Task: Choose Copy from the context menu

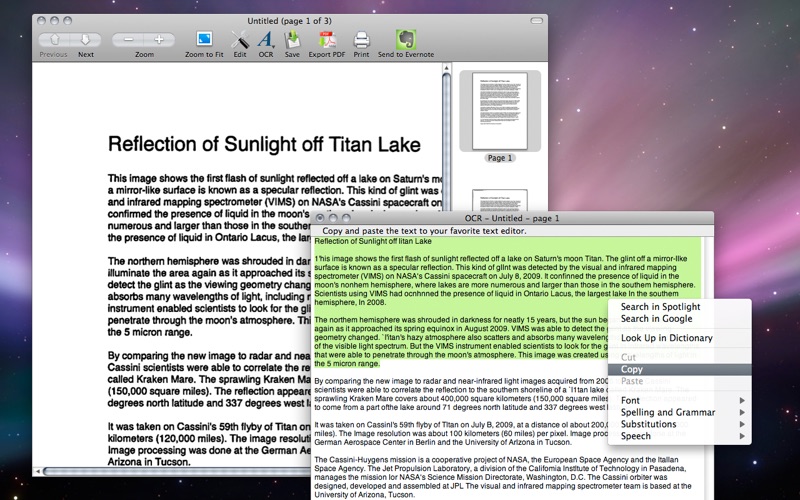Action: tap(680, 369)
